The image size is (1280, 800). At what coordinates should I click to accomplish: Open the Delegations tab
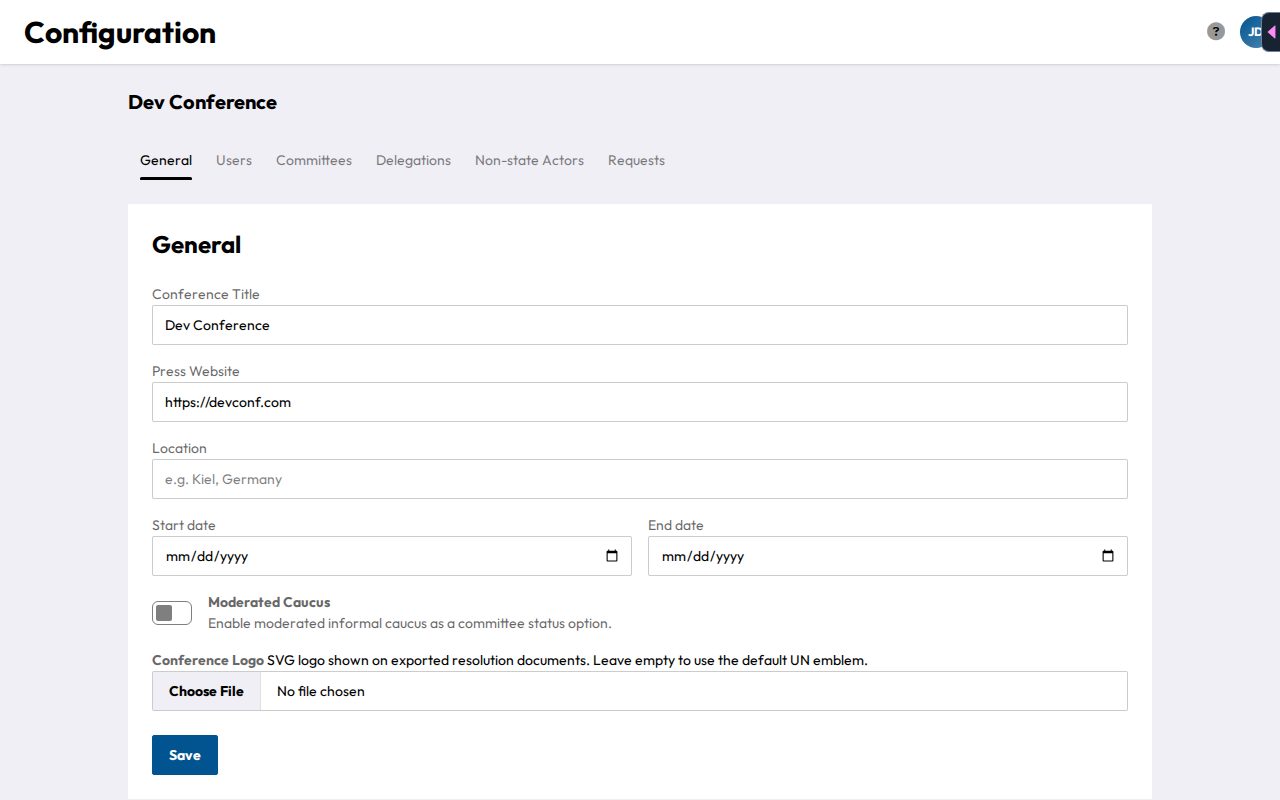pos(413,160)
